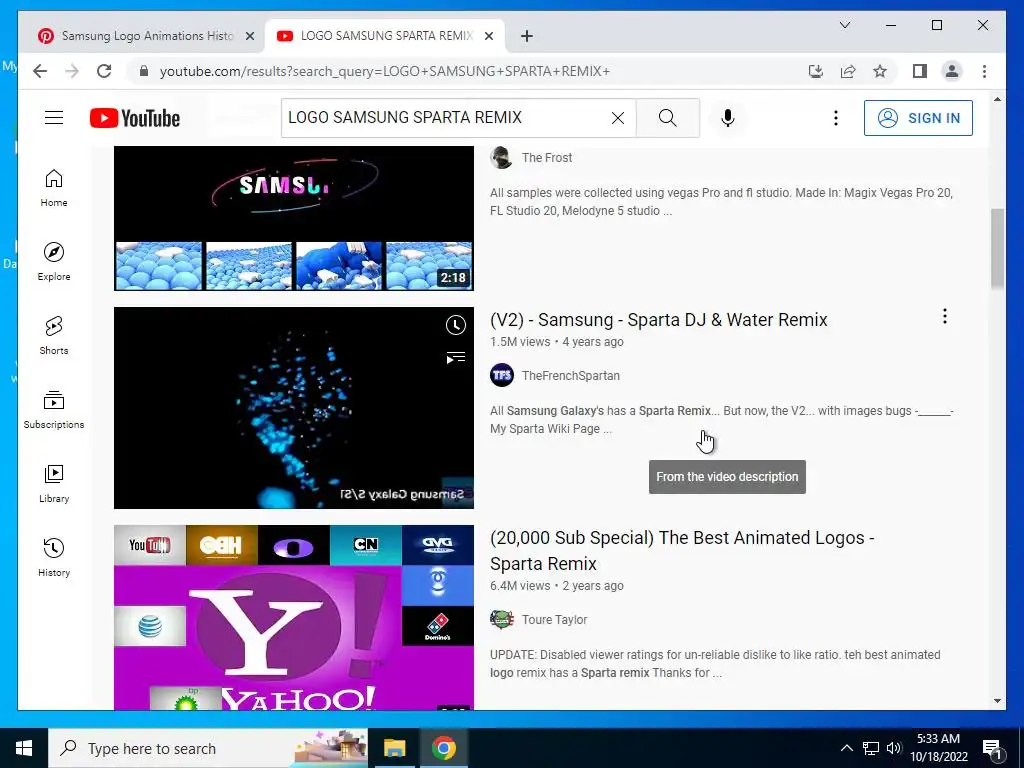
Task: Close the Pinterest tab
Action: click(249, 36)
